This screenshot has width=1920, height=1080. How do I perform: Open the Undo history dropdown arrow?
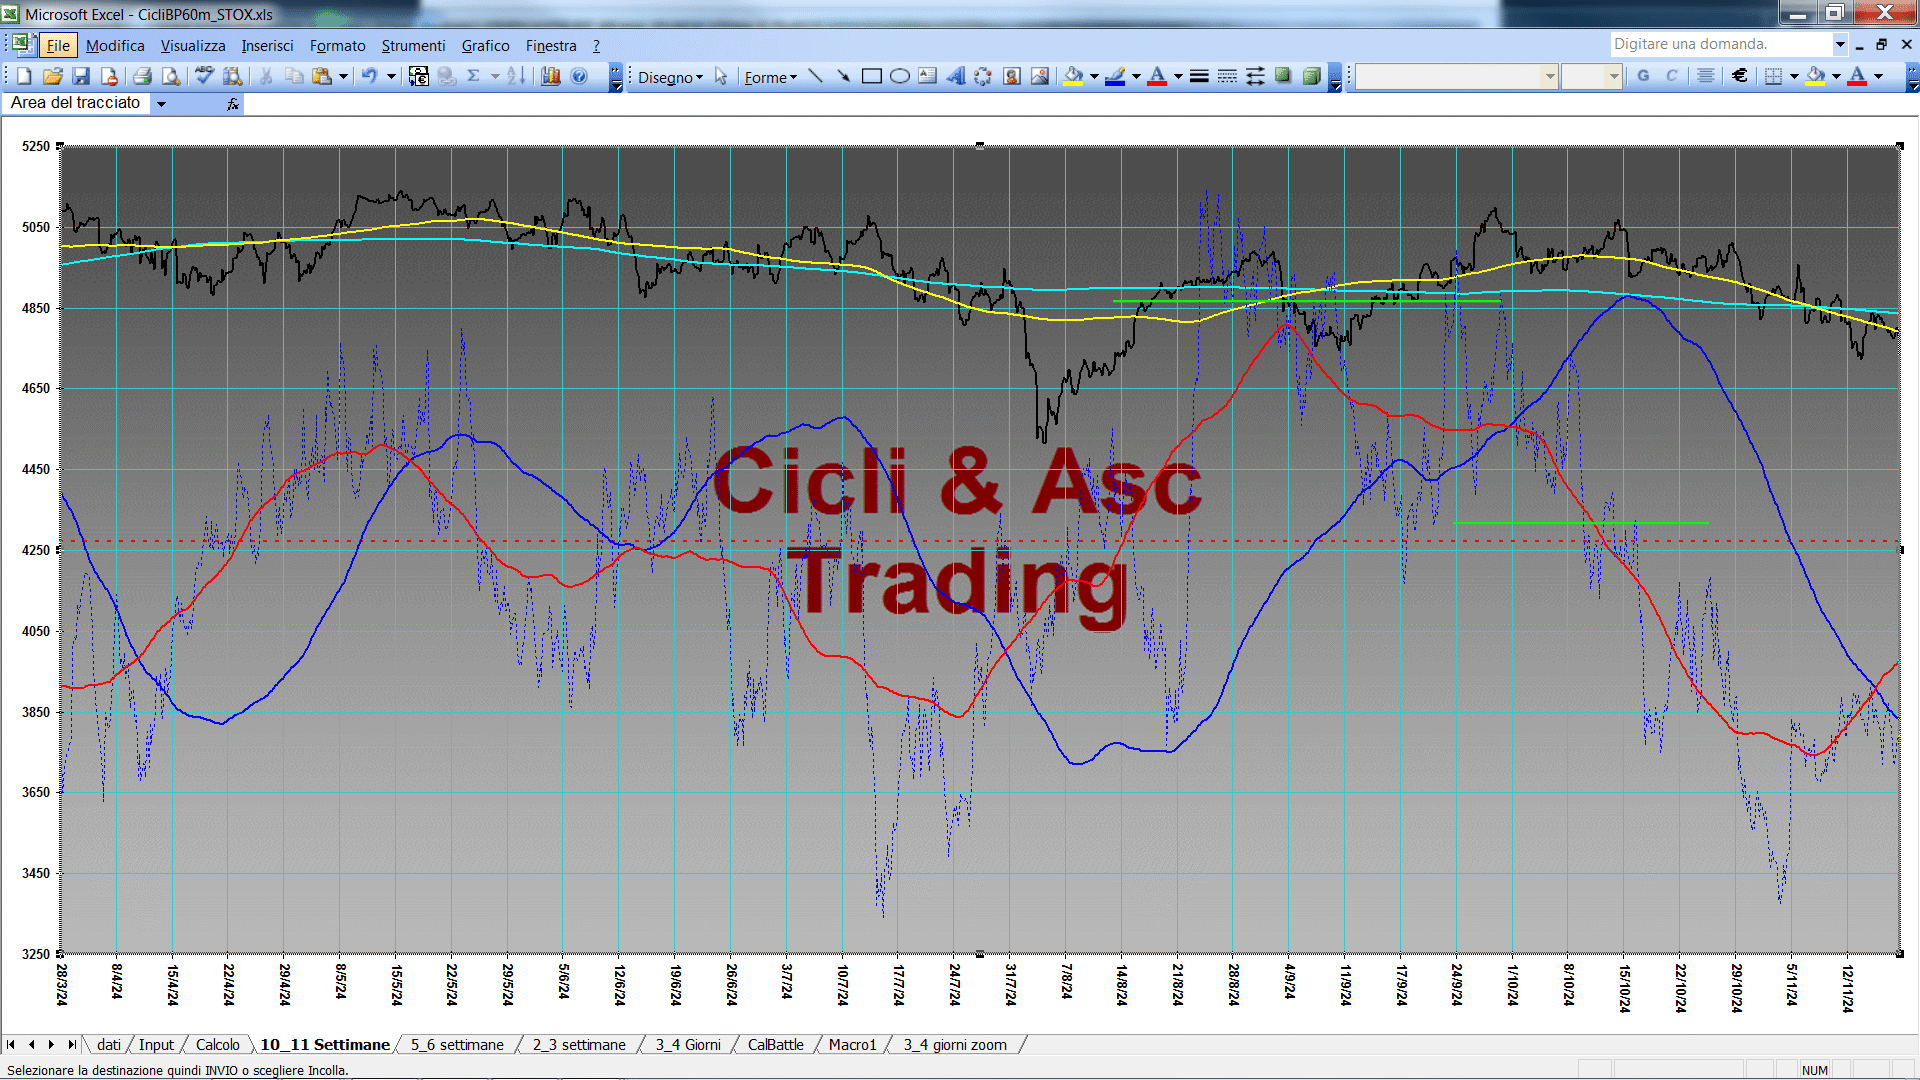click(x=391, y=76)
